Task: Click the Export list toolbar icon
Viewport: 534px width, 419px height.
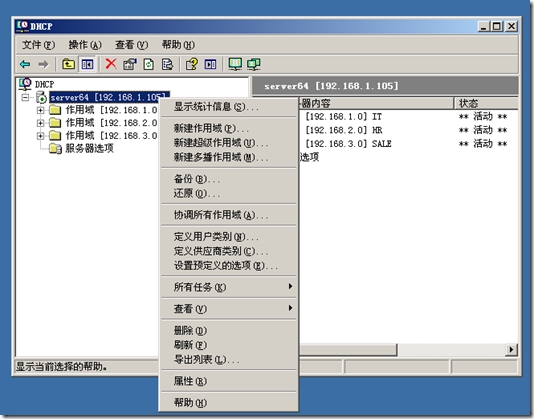Action: [167, 64]
